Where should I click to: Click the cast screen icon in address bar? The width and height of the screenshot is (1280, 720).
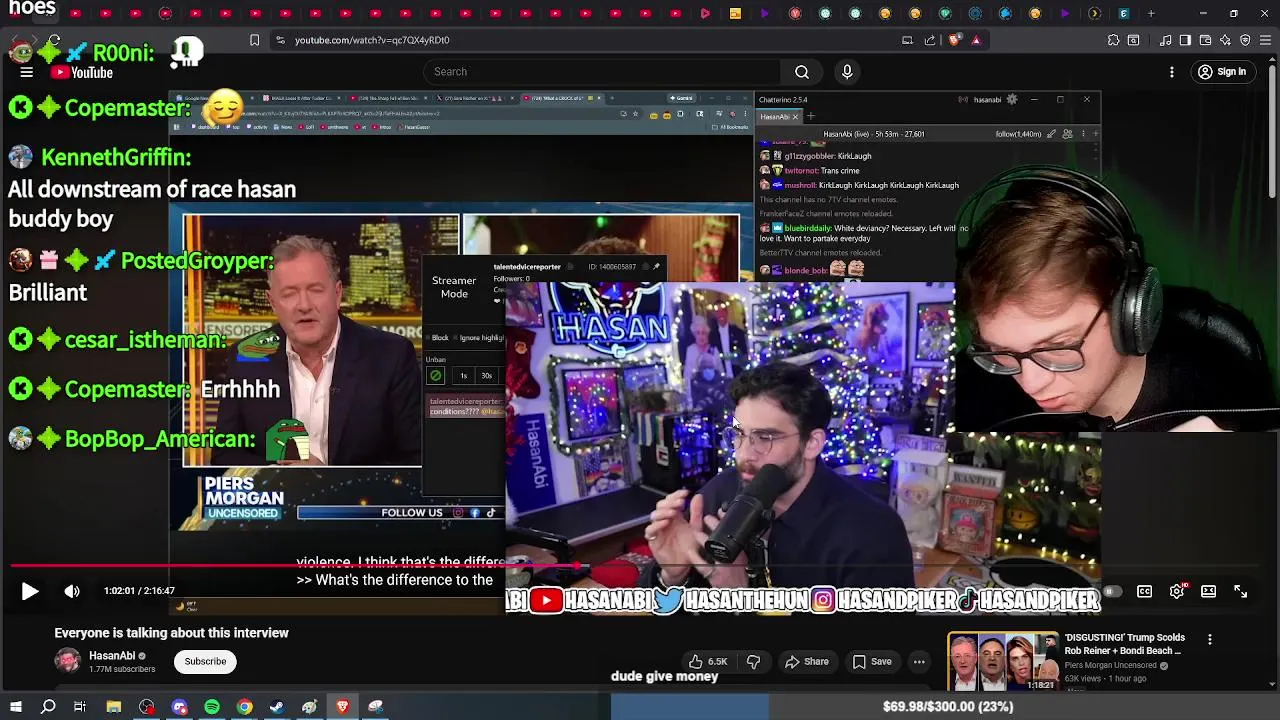907,40
